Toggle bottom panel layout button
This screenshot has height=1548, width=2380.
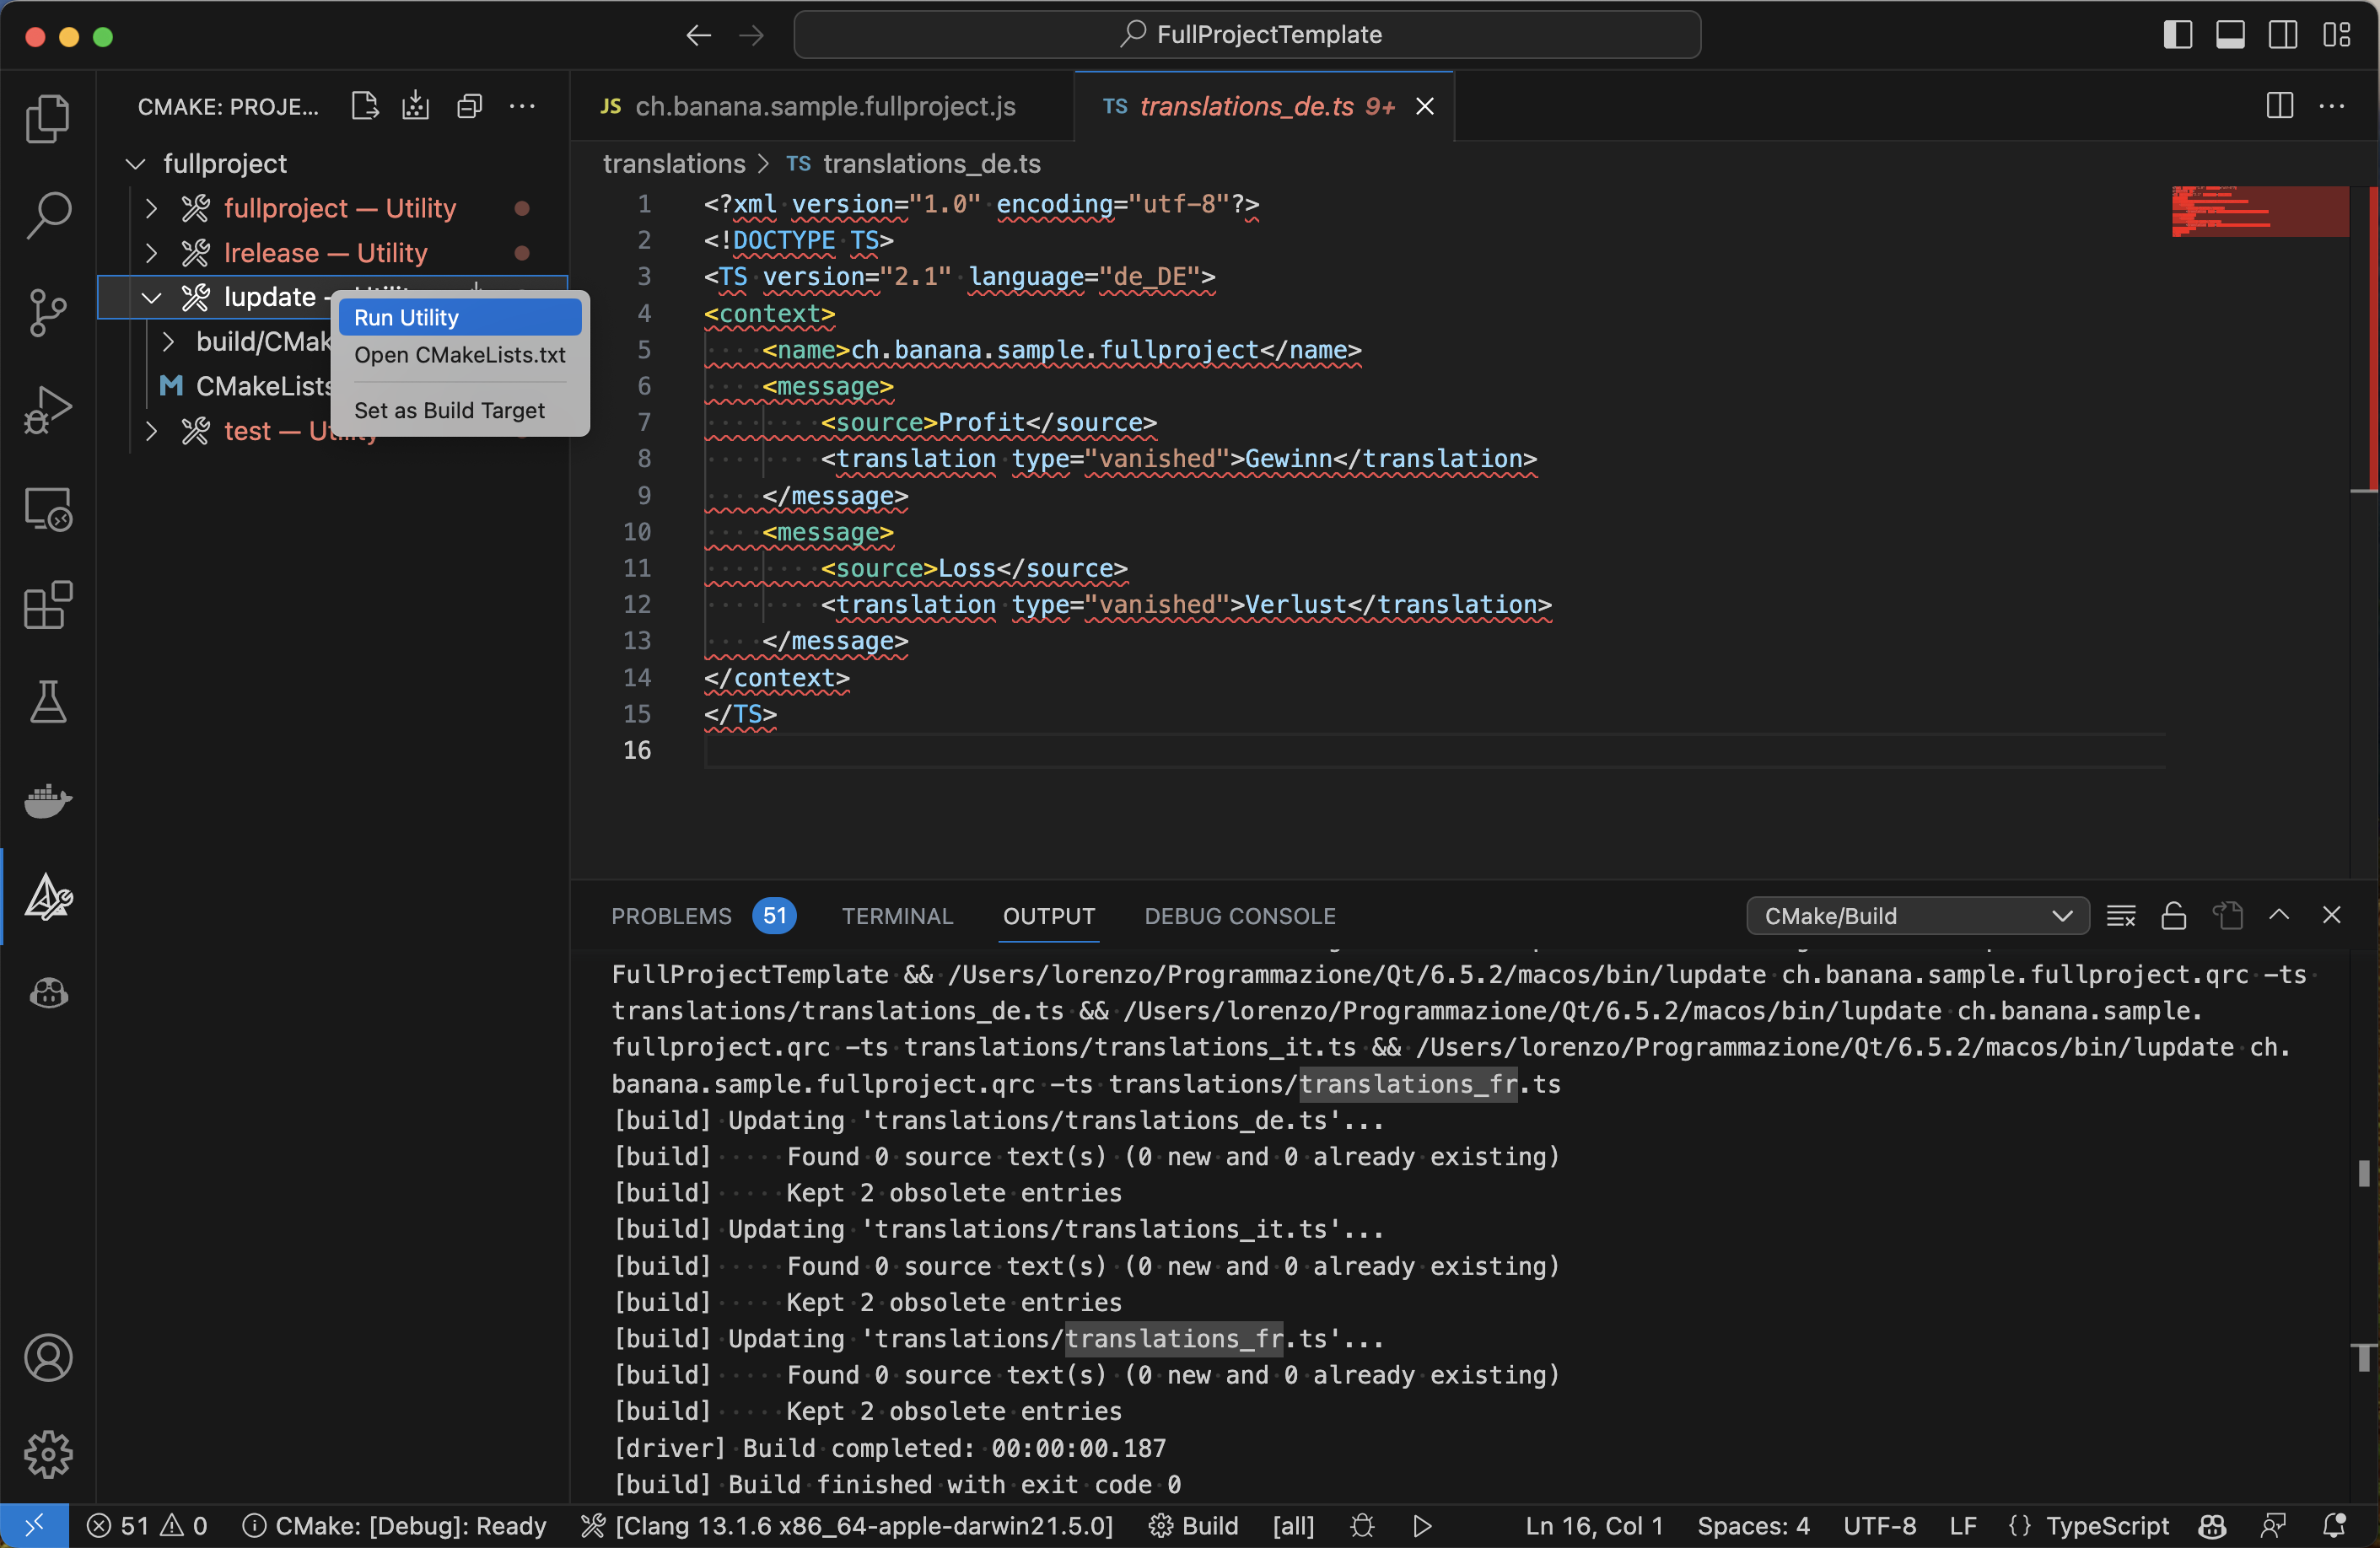[x=2229, y=35]
